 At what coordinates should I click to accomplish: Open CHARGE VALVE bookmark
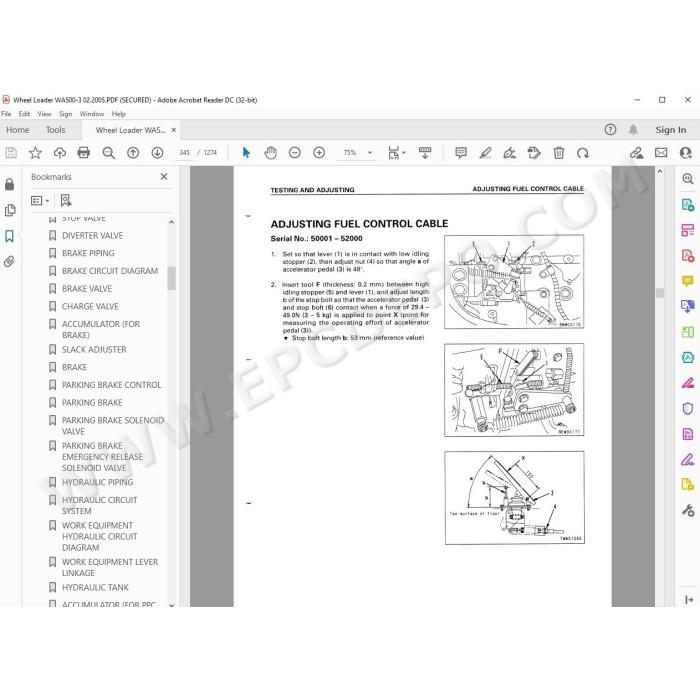(90, 307)
